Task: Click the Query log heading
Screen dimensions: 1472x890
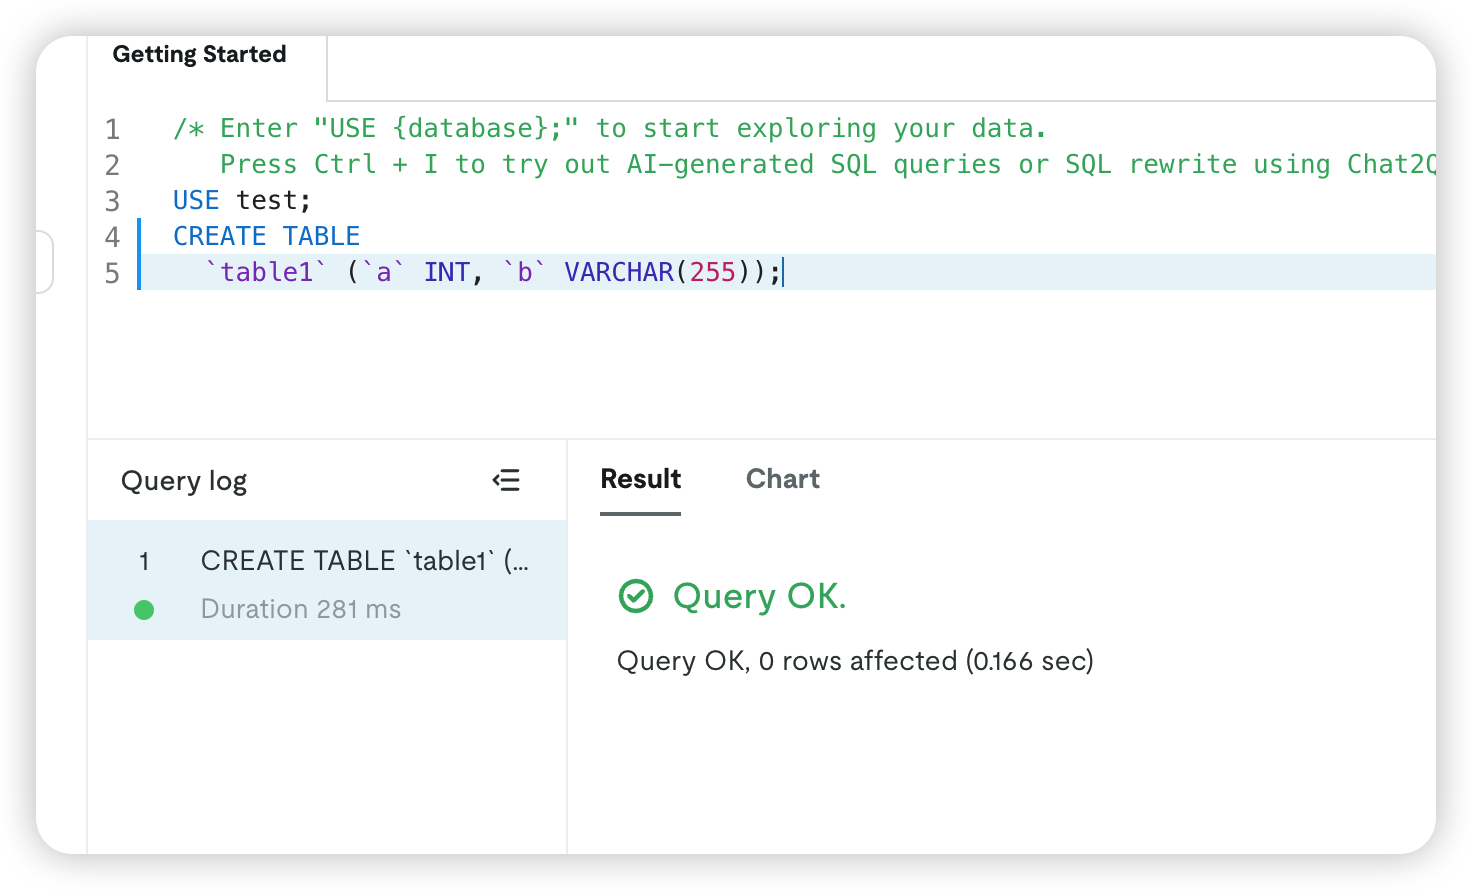Action: tap(184, 481)
